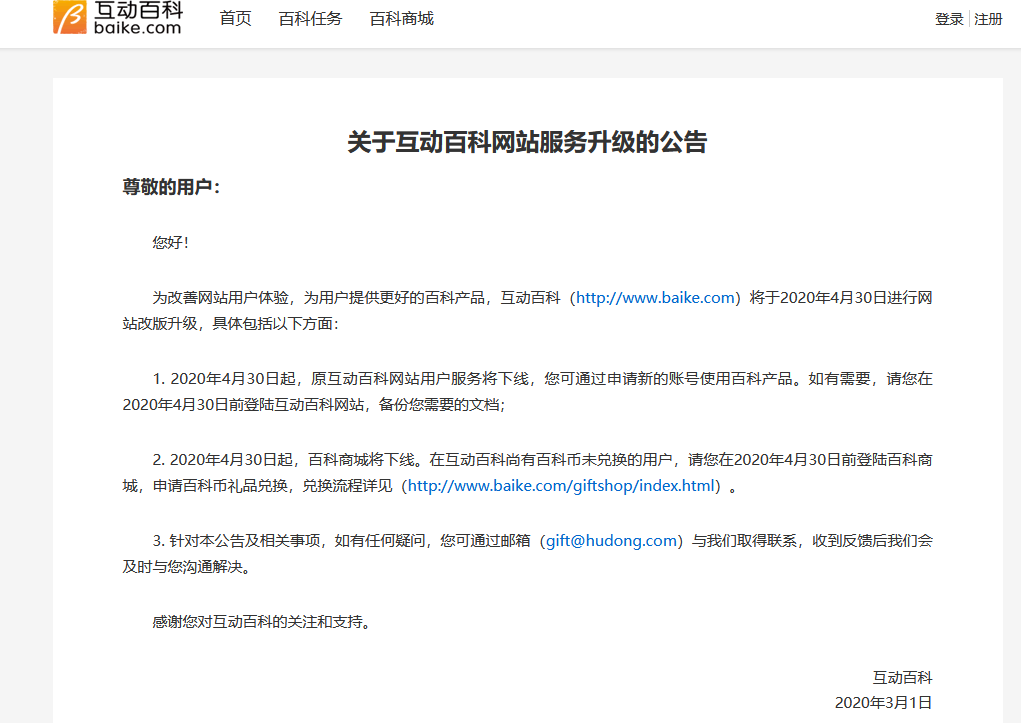
Task: Open the 百科任务 menu item
Action: pos(310,19)
